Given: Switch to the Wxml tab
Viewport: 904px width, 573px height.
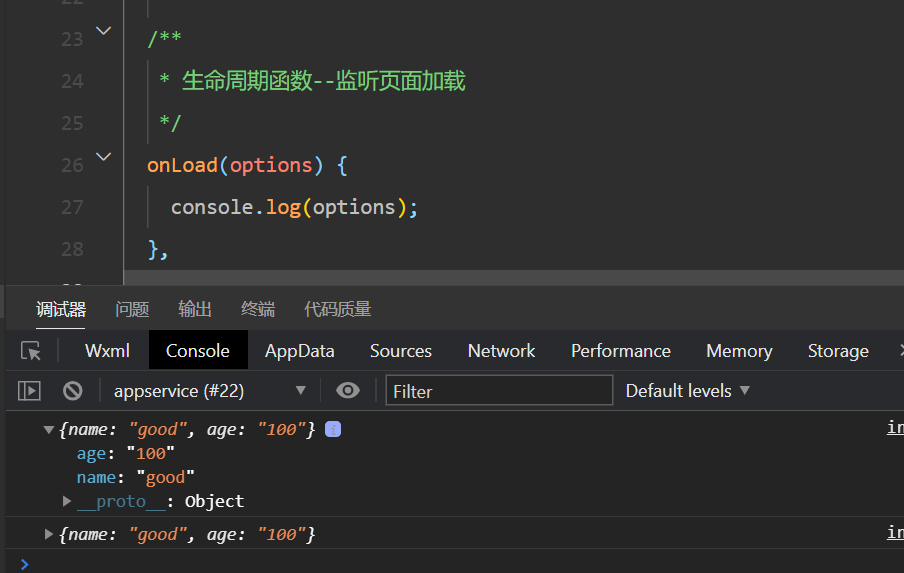Looking at the screenshot, I should 107,350.
